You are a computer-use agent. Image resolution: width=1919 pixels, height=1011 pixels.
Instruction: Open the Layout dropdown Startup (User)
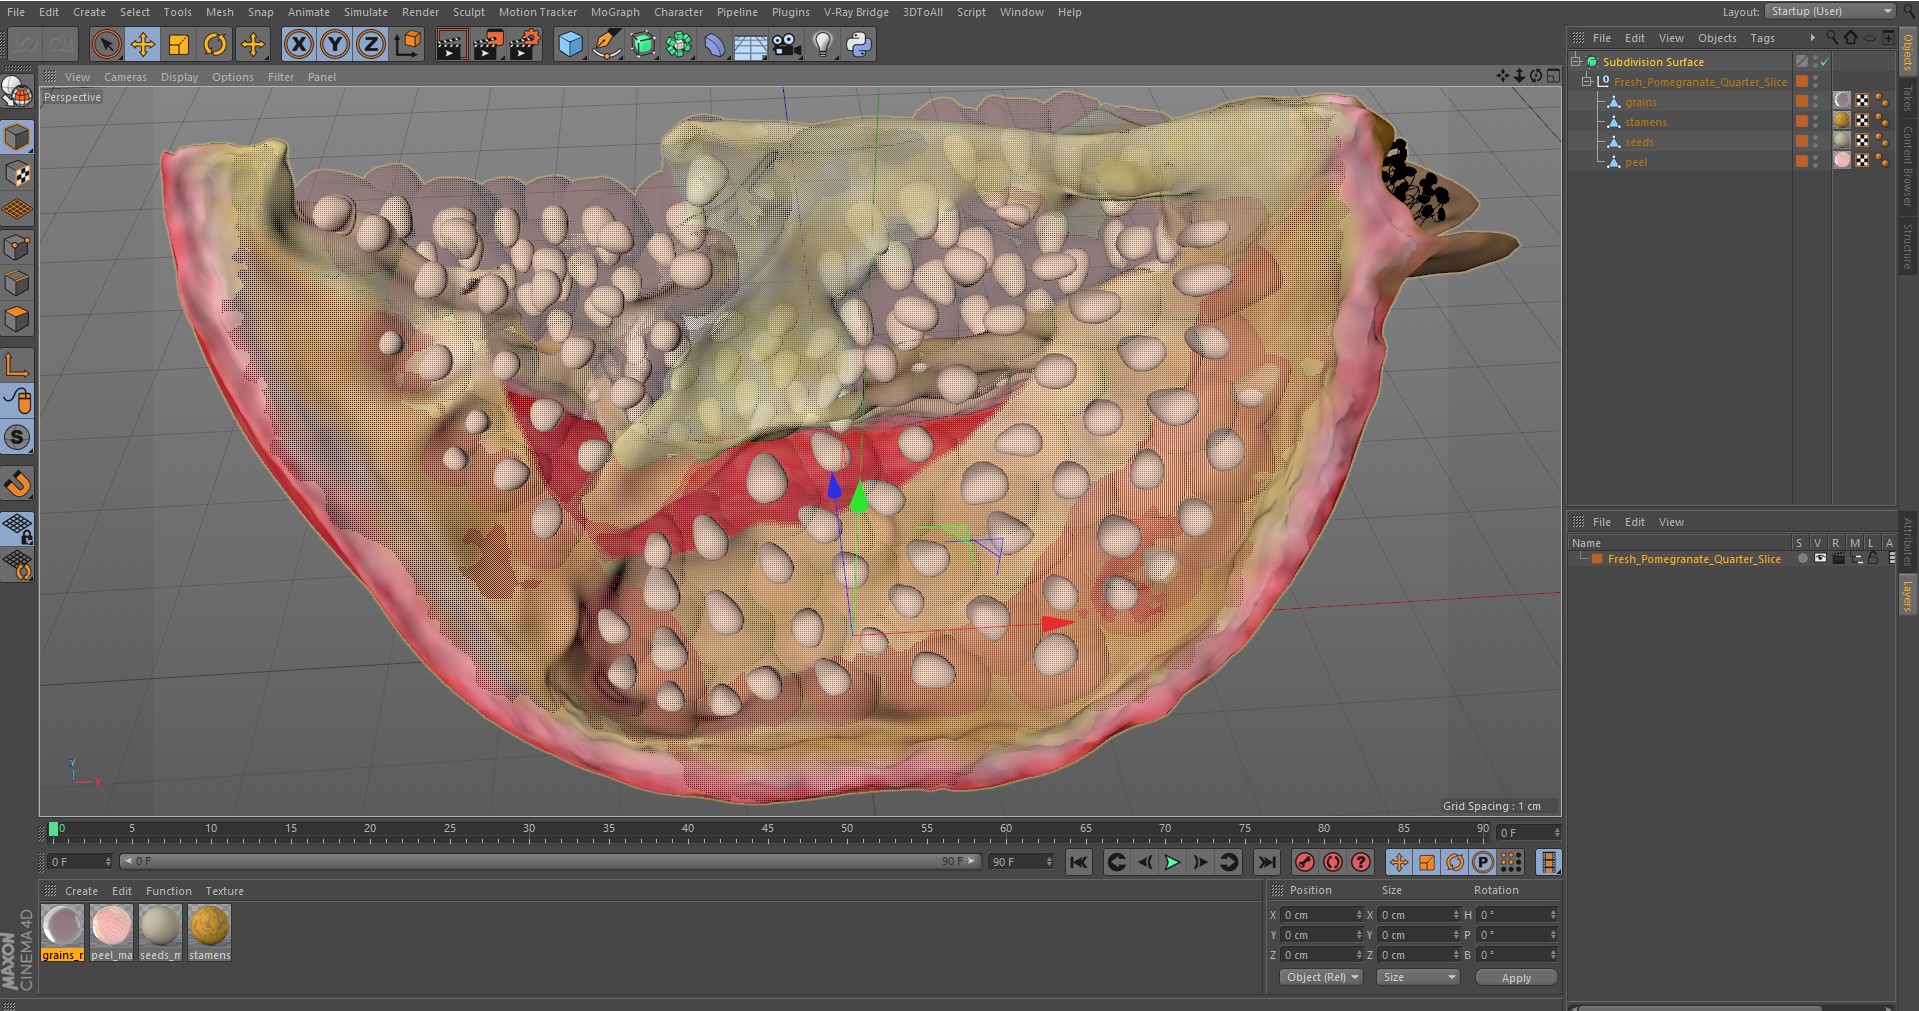tap(1830, 11)
